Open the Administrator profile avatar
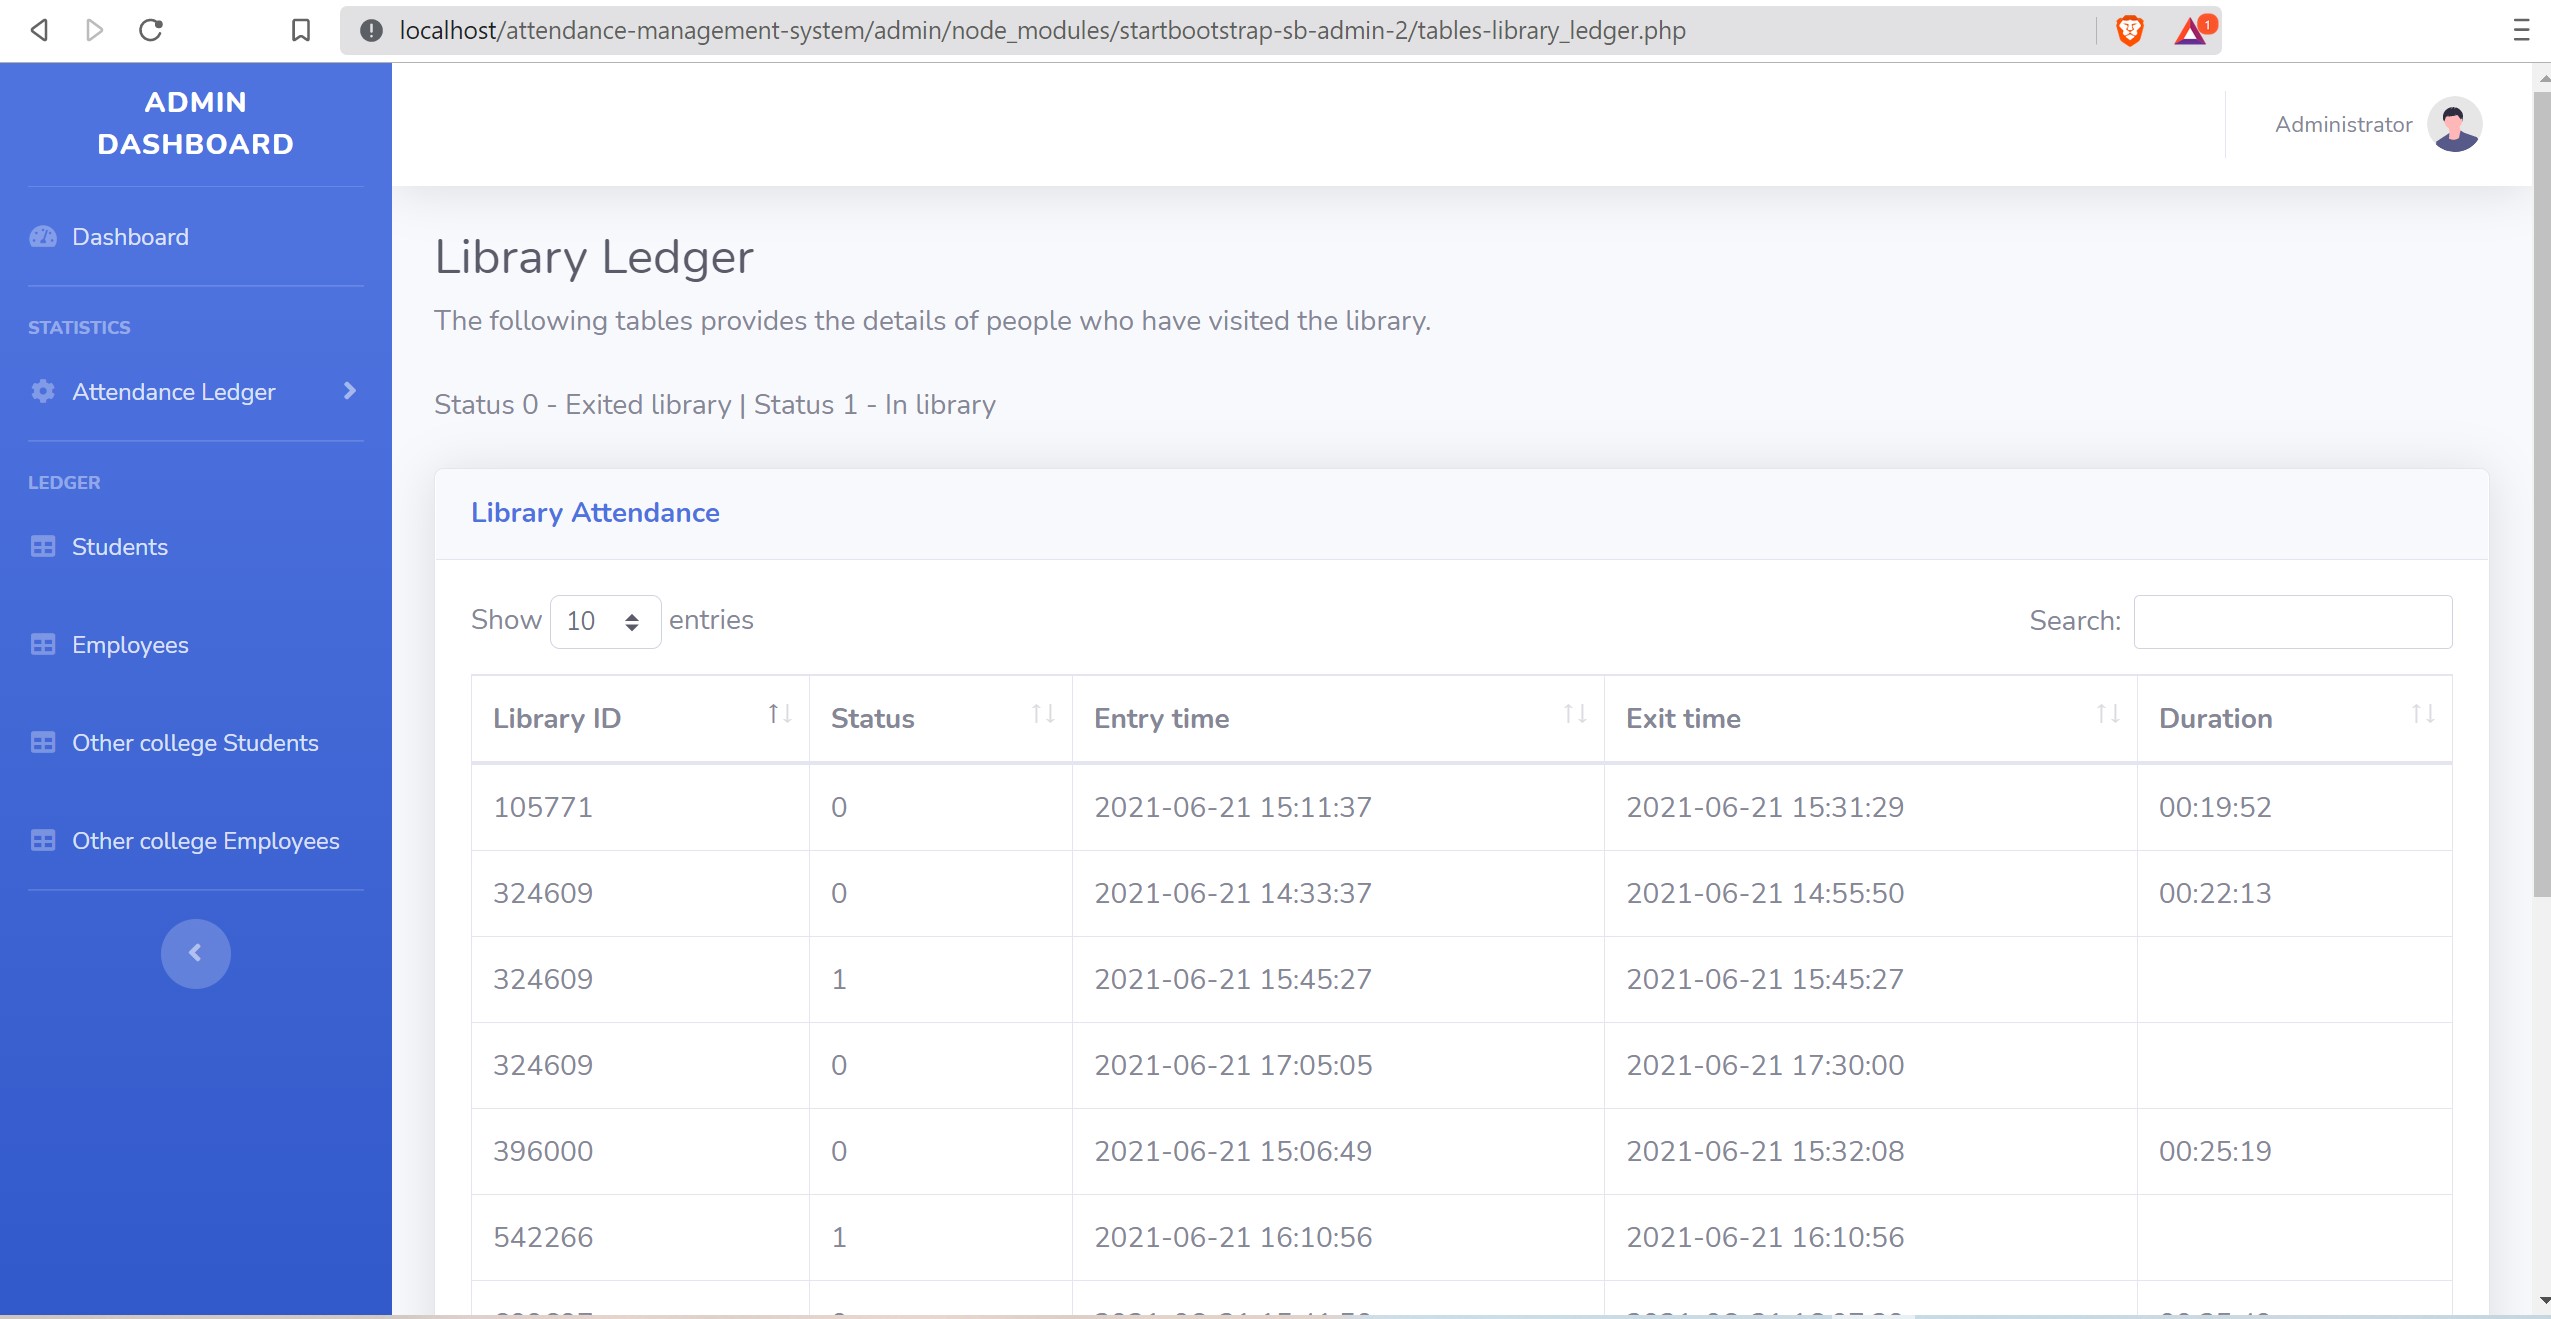Image resolution: width=2551 pixels, height=1319 pixels. pyautogui.click(x=2453, y=123)
